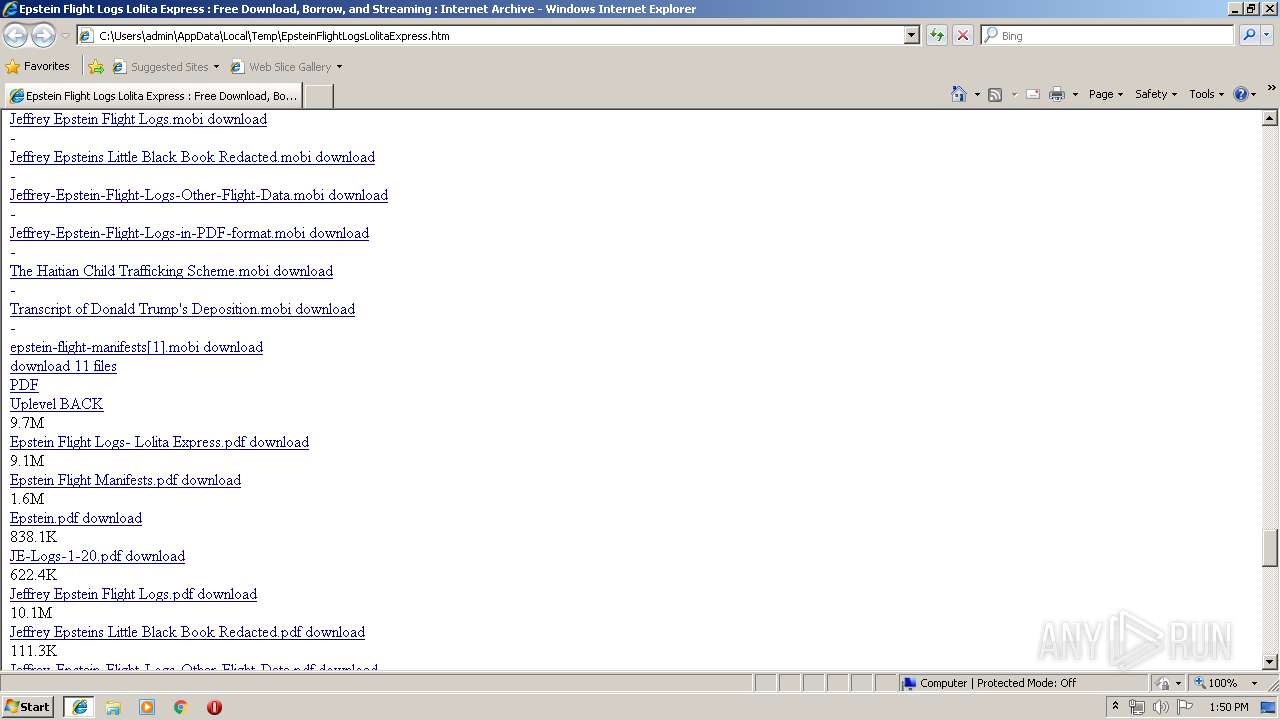1280x720 pixels.
Task: Click the red Opera taskbar icon
Action: click(x=214, y=707)
